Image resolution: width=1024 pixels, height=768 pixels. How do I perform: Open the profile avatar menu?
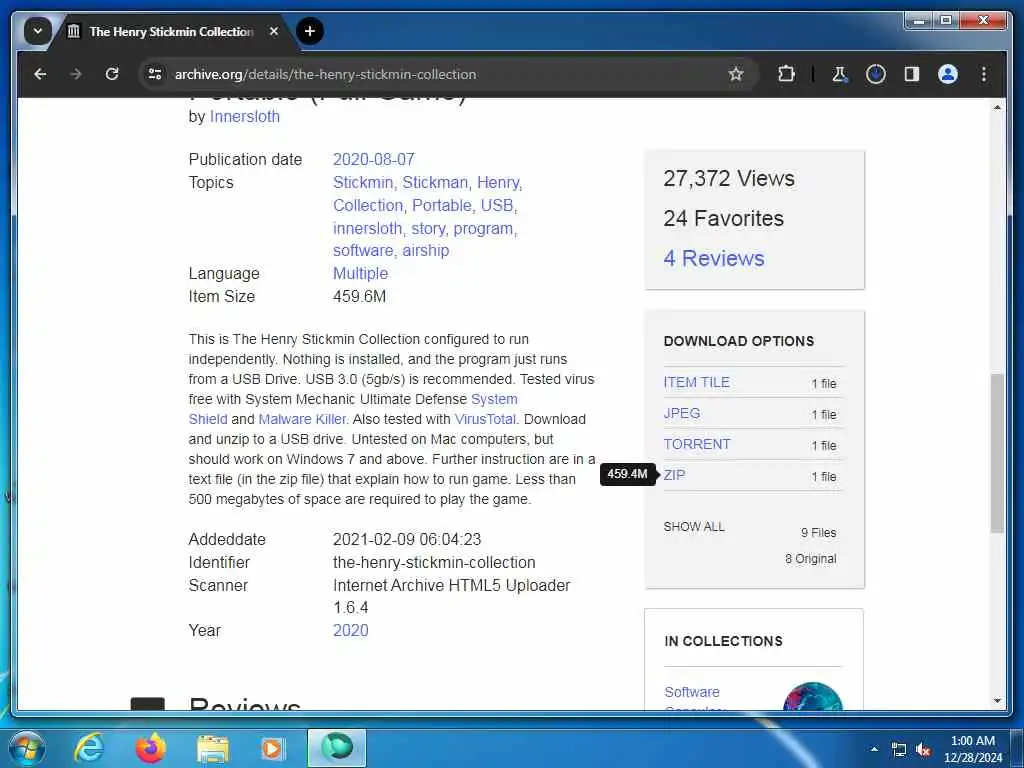click(948, 74)
